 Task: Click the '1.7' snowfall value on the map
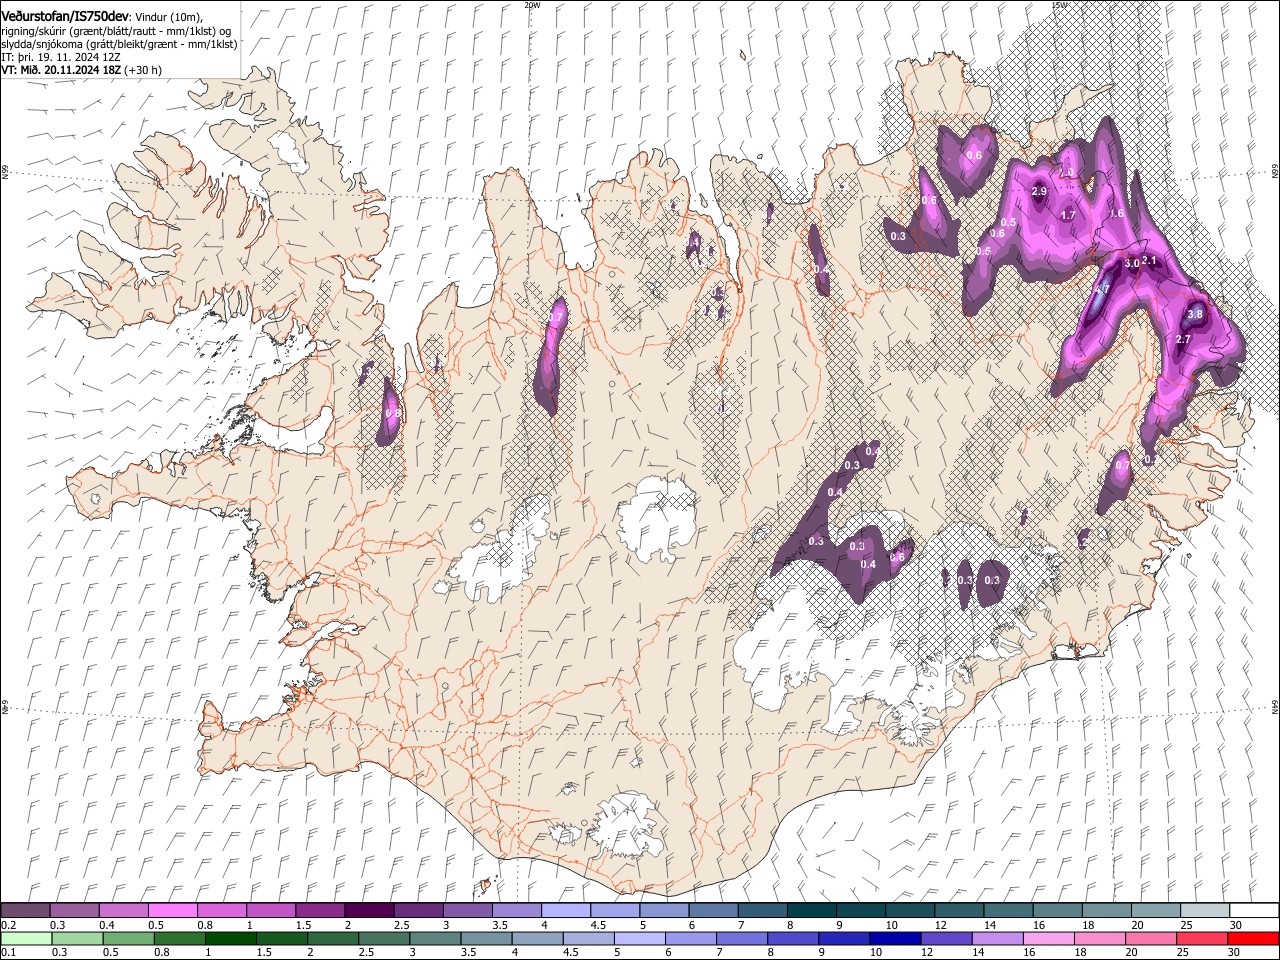(x=1067, y=215)
